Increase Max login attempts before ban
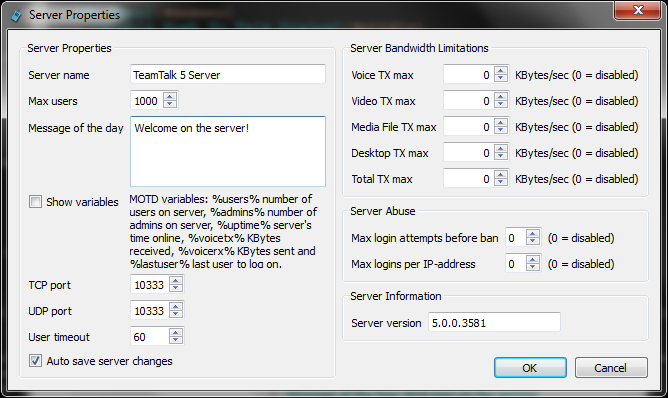Screen dimensions: 668x398 pos(533,233)
